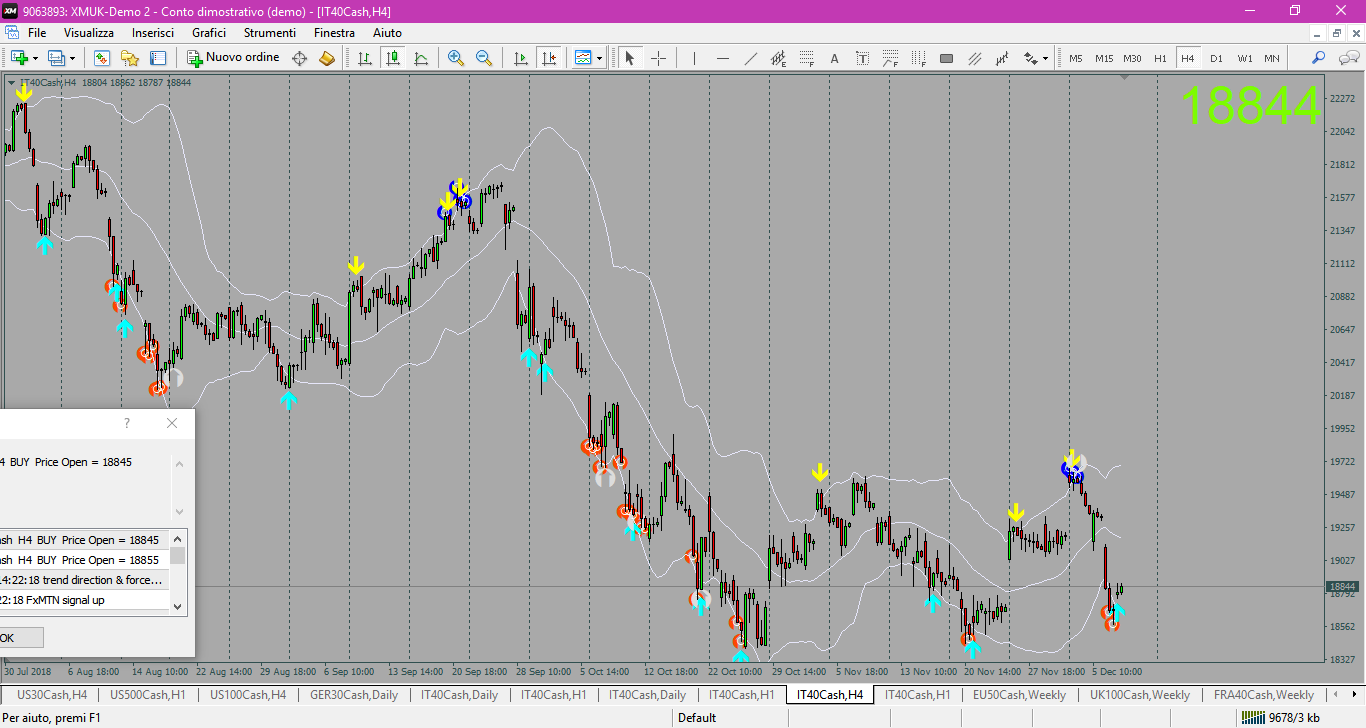Zoom out of the chart
Viewport: 1366px width, 728px height.
484,58
